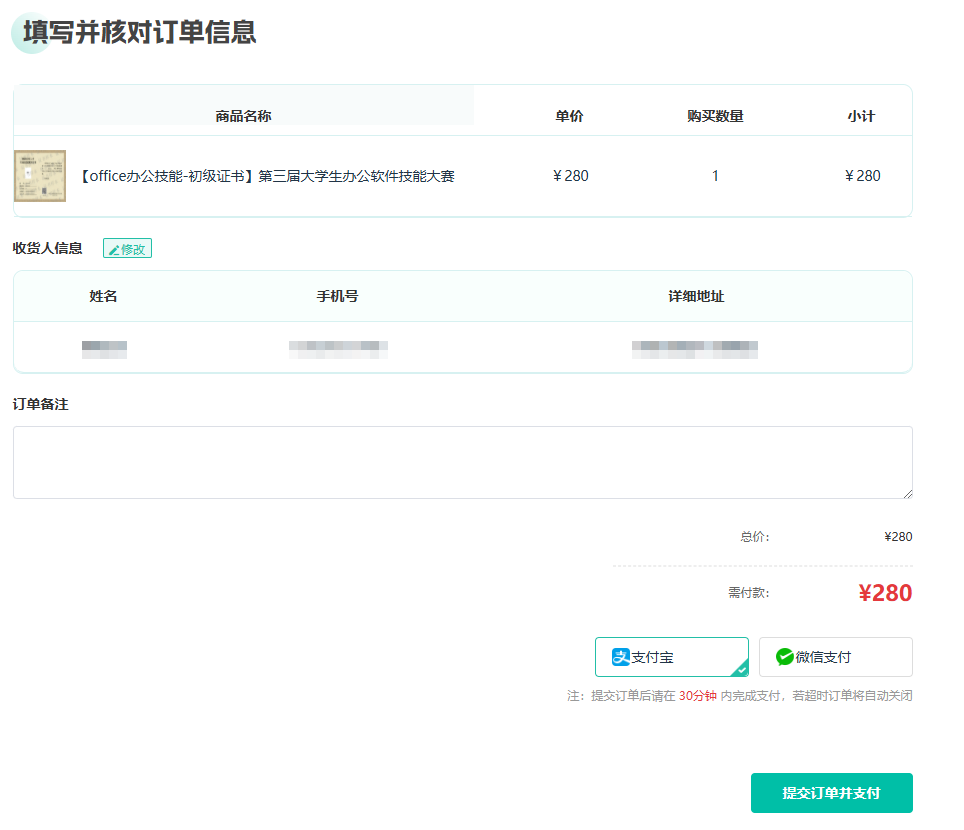Select 微信支付 as the payment method
Viewport: 964px width, 830px height.
(x=835, y=657)
